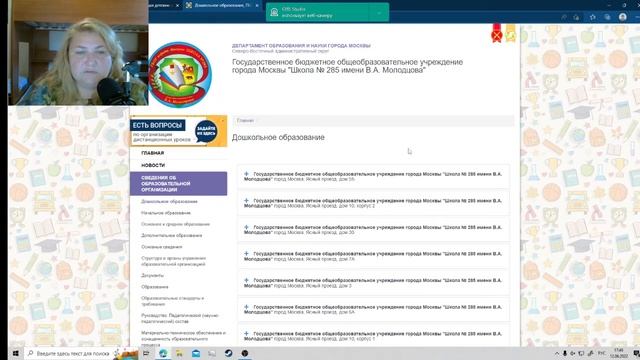Open Task View on the taskbar
The height and width of the screenshot is (360, 640).
146,353
